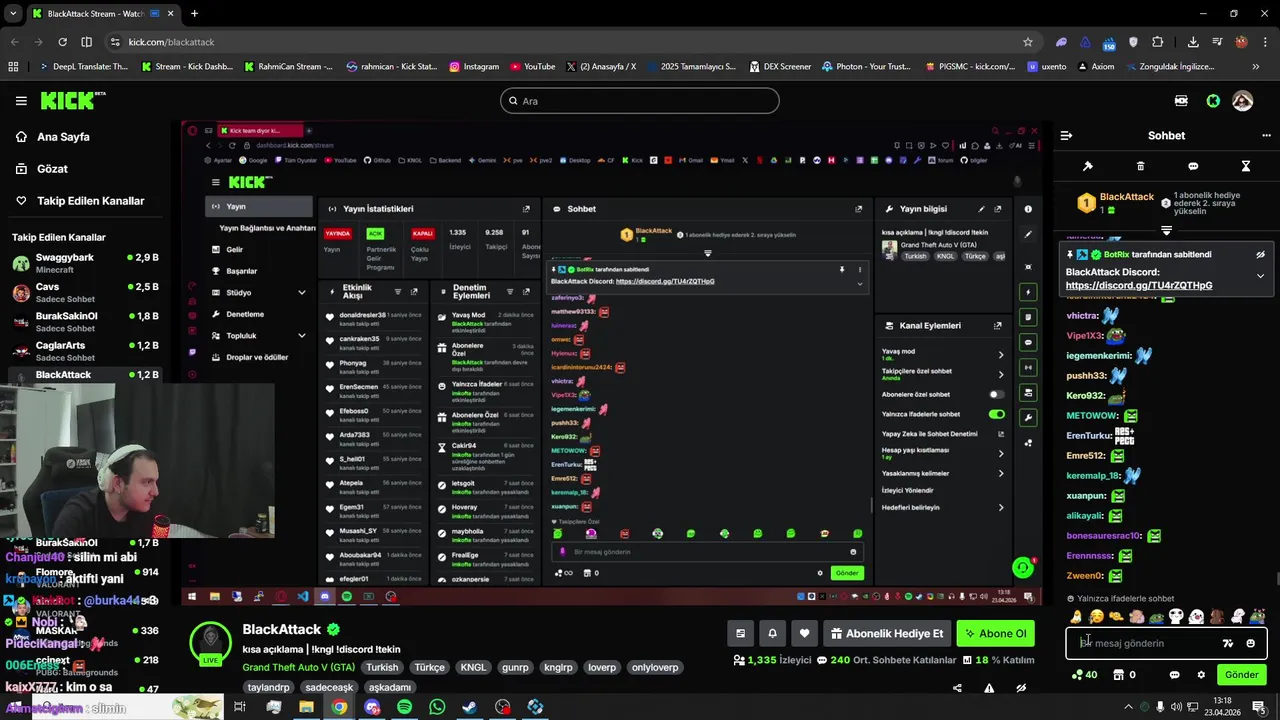Viewport: 1280px width, 720px height.
Task: Click the moderator hammer icon in chat
Action: (x=1088, y=166)
